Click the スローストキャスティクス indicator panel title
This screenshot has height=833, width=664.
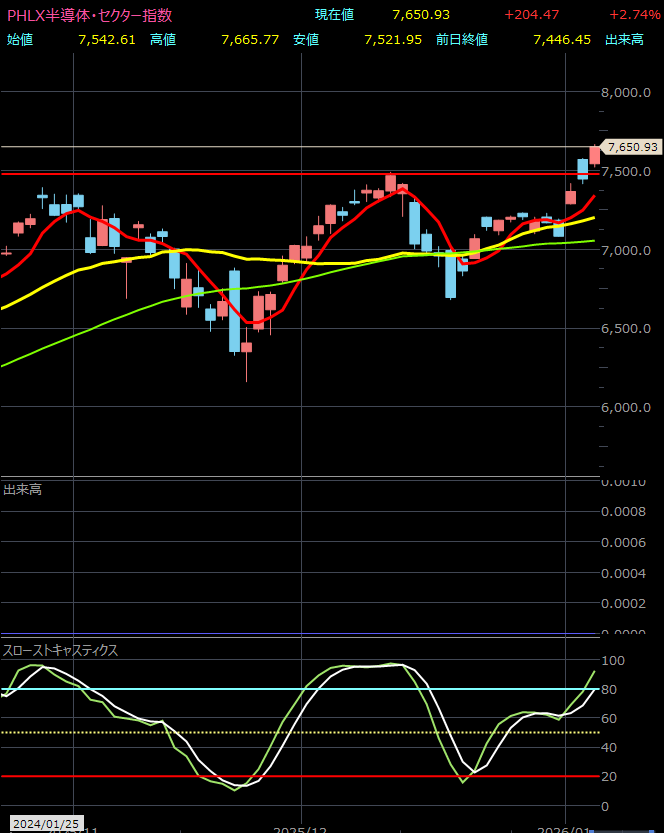[x=61, y=650]
